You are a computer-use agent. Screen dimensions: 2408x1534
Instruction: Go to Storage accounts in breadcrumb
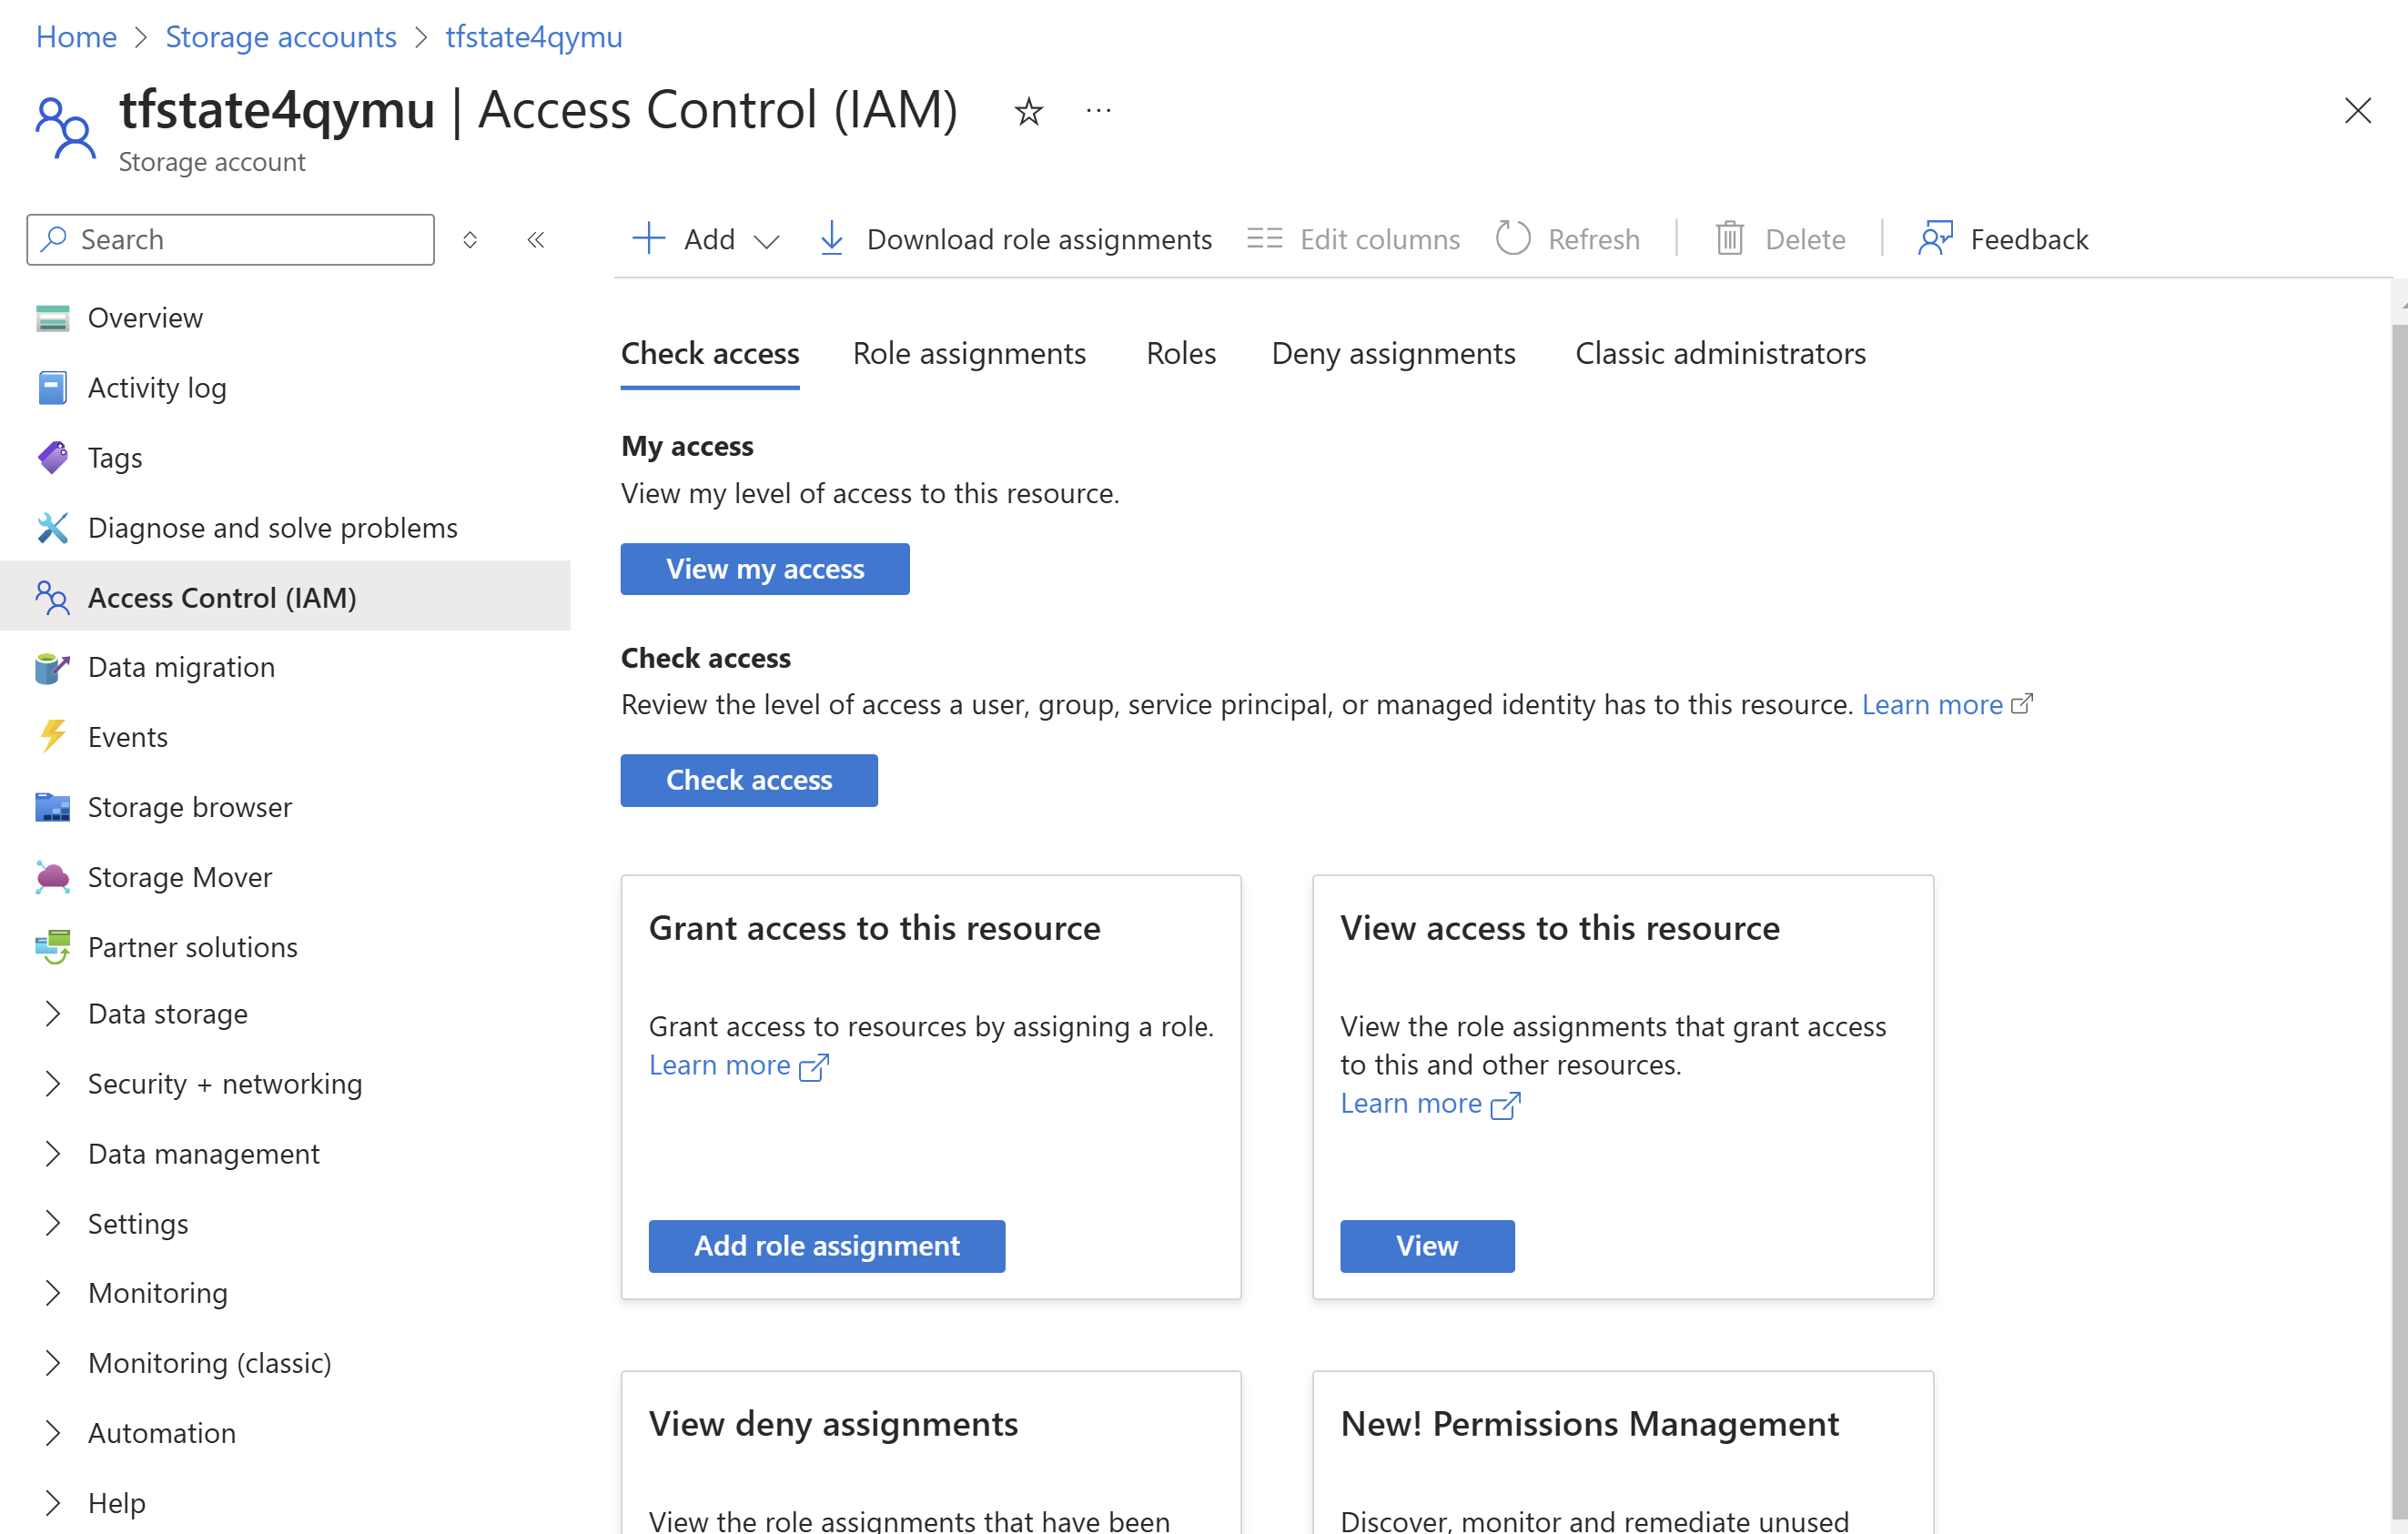tap(281, 37)
